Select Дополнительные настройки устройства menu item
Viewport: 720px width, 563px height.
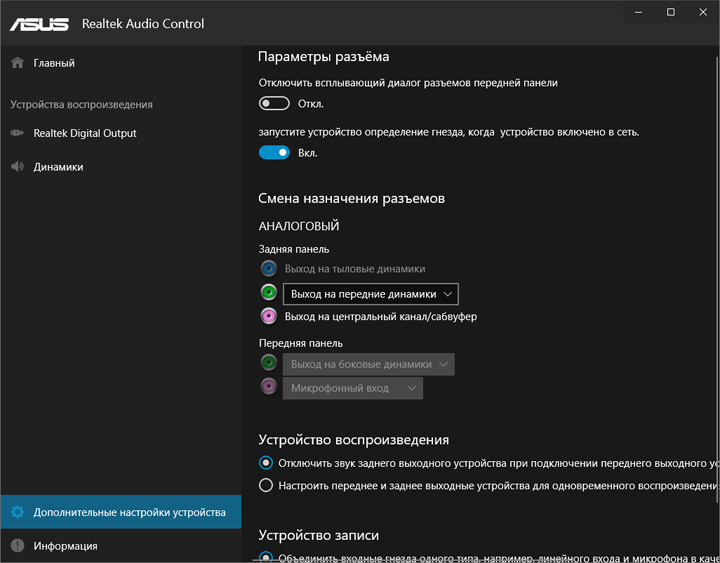[121, 512]
